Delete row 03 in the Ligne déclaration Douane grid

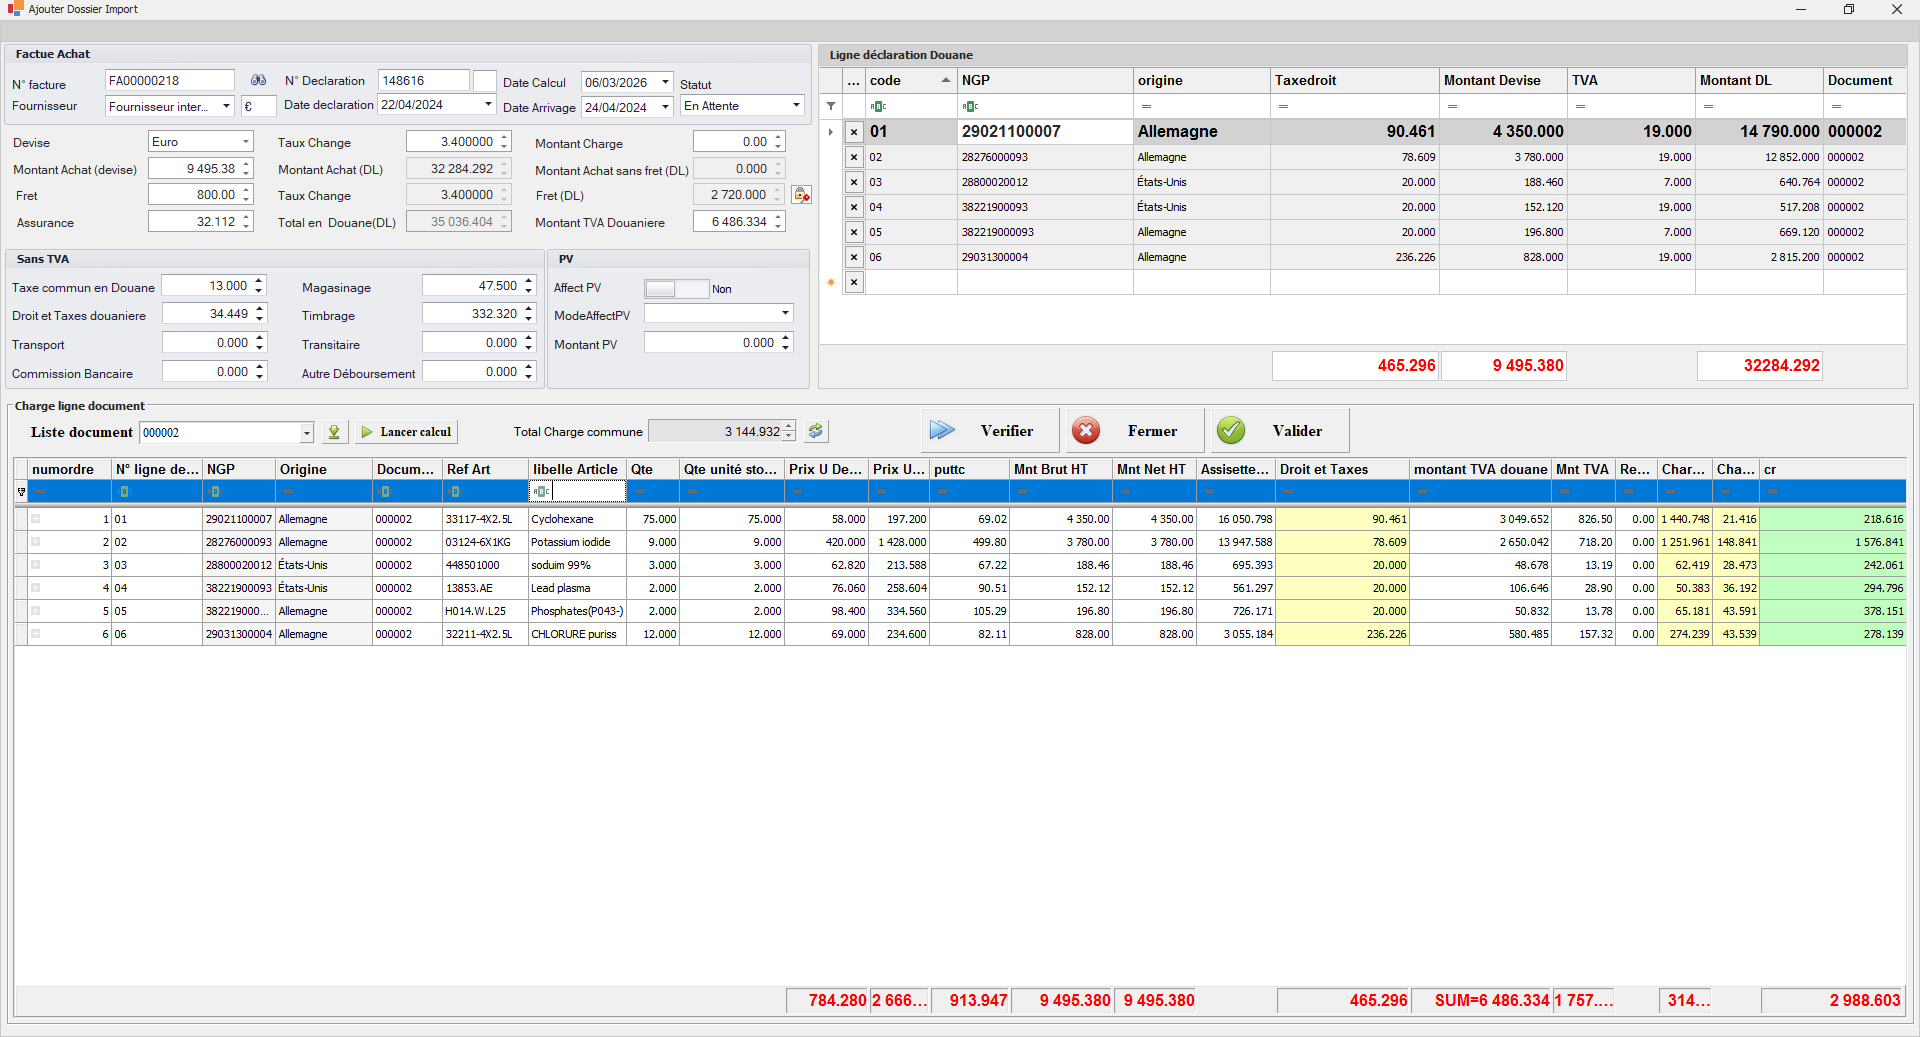point(854,182)
